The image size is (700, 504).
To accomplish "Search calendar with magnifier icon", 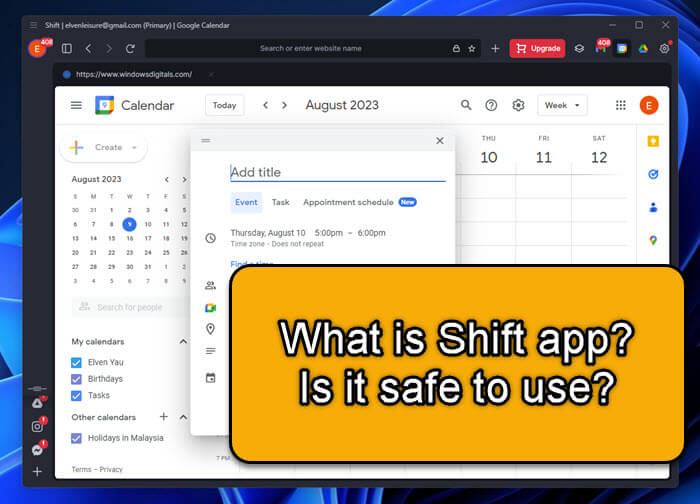I will (x=466, y=105).
